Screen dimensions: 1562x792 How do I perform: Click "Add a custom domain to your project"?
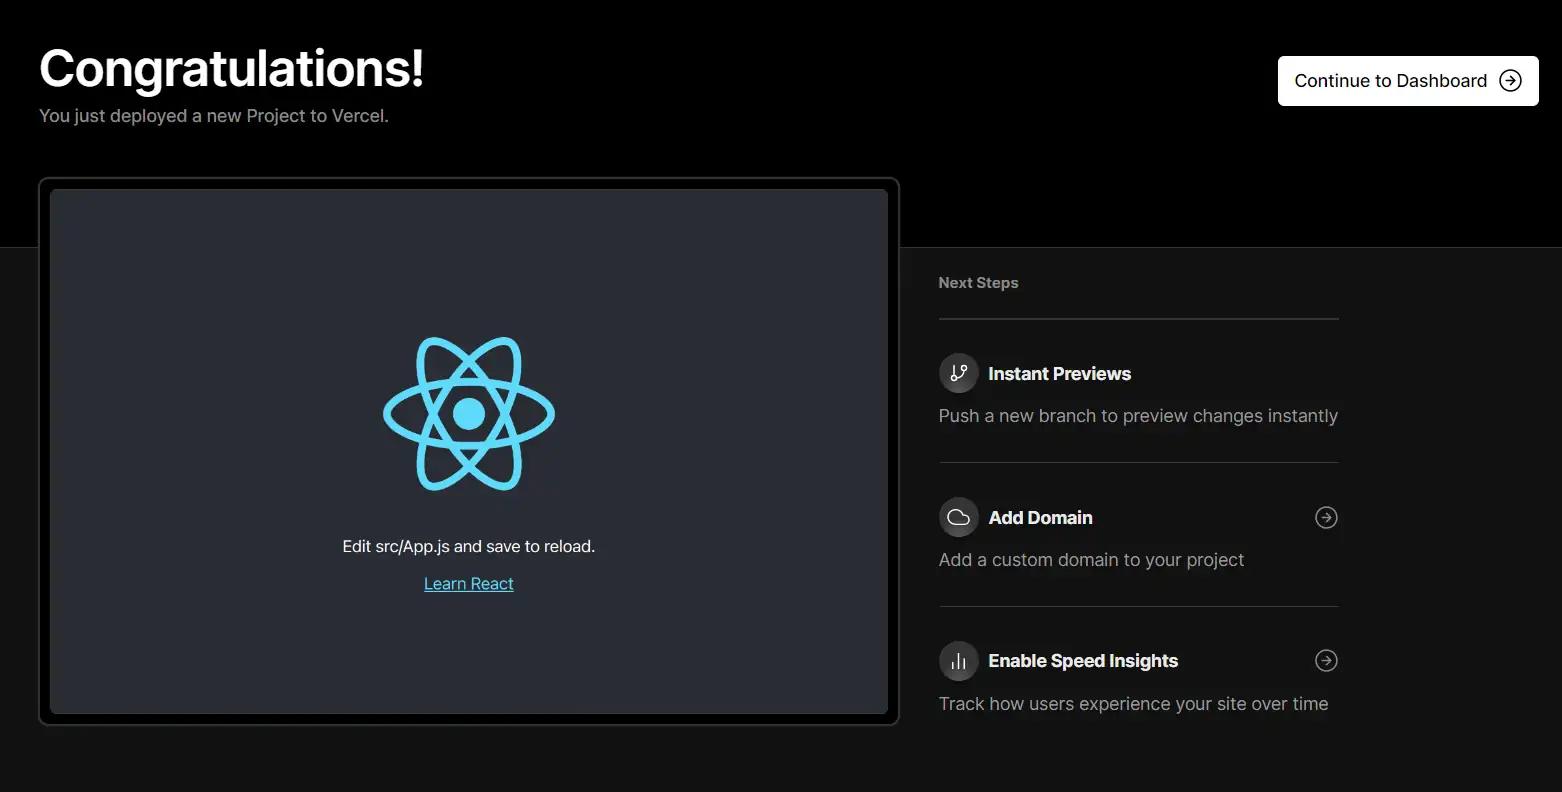click(x=1091, y=560)
